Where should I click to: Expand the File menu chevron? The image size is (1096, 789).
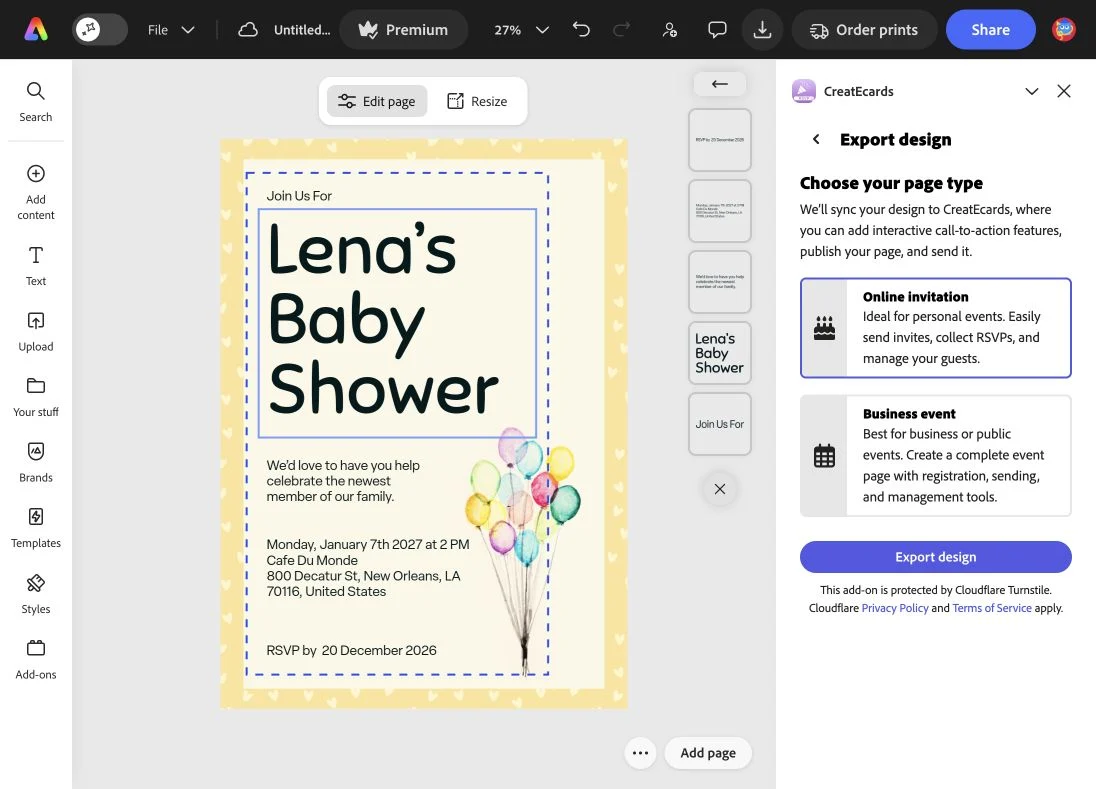pyautogui.click(x=188, y=30)
